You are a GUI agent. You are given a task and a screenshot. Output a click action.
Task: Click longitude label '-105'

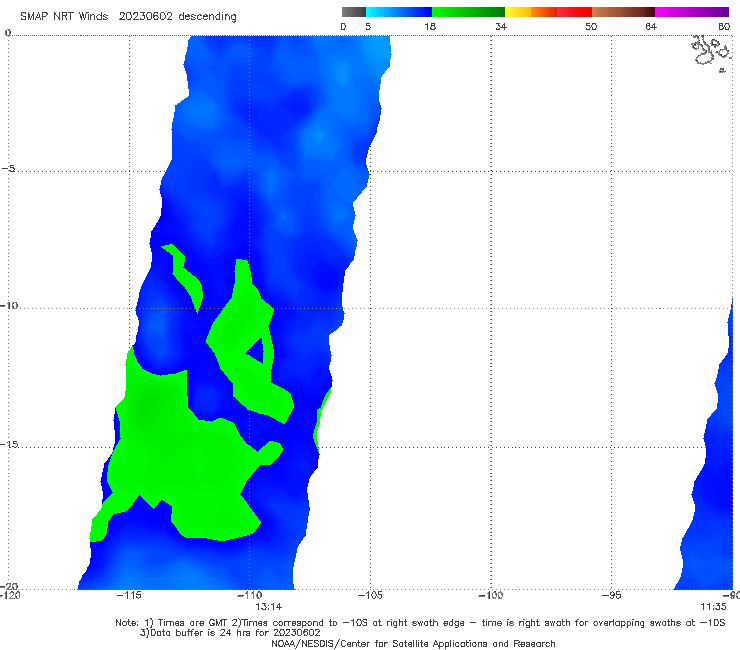pos(370,595)
